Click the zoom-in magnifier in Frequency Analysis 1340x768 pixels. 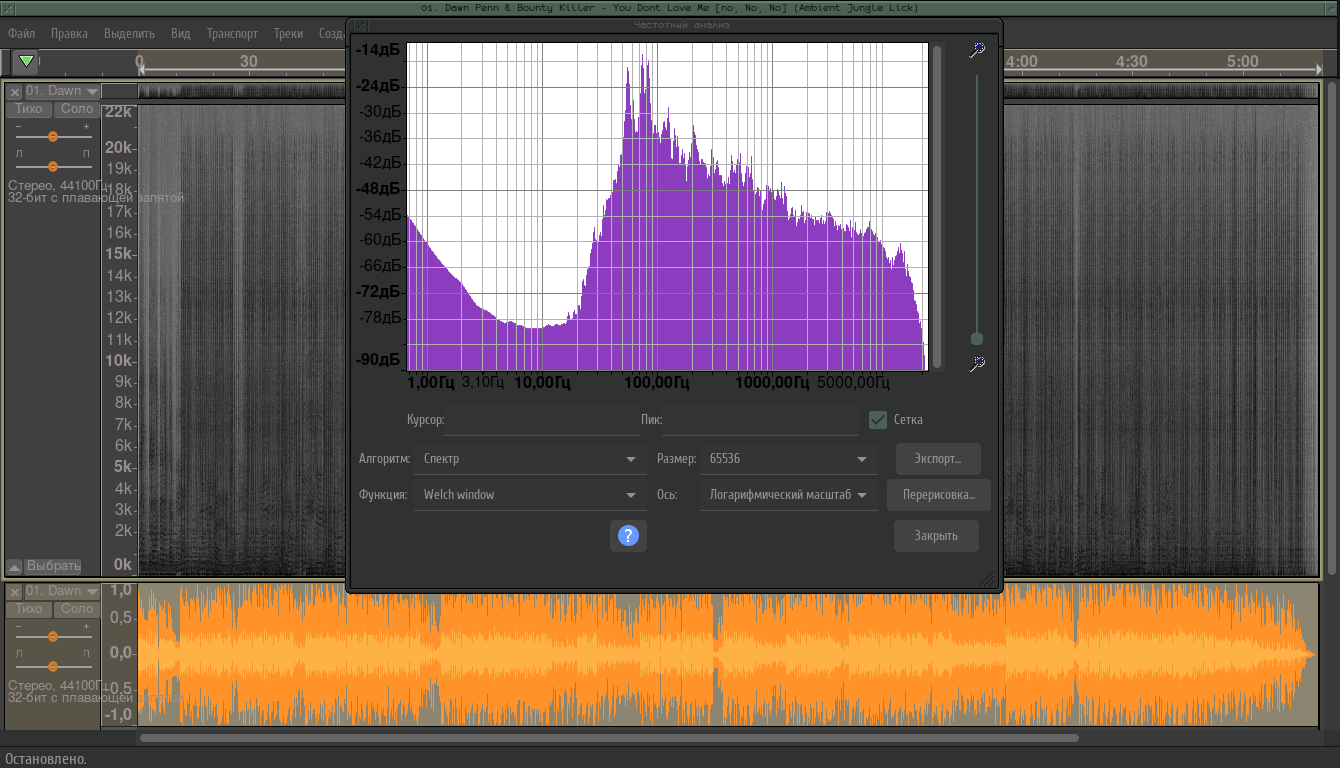pos(977,50)
